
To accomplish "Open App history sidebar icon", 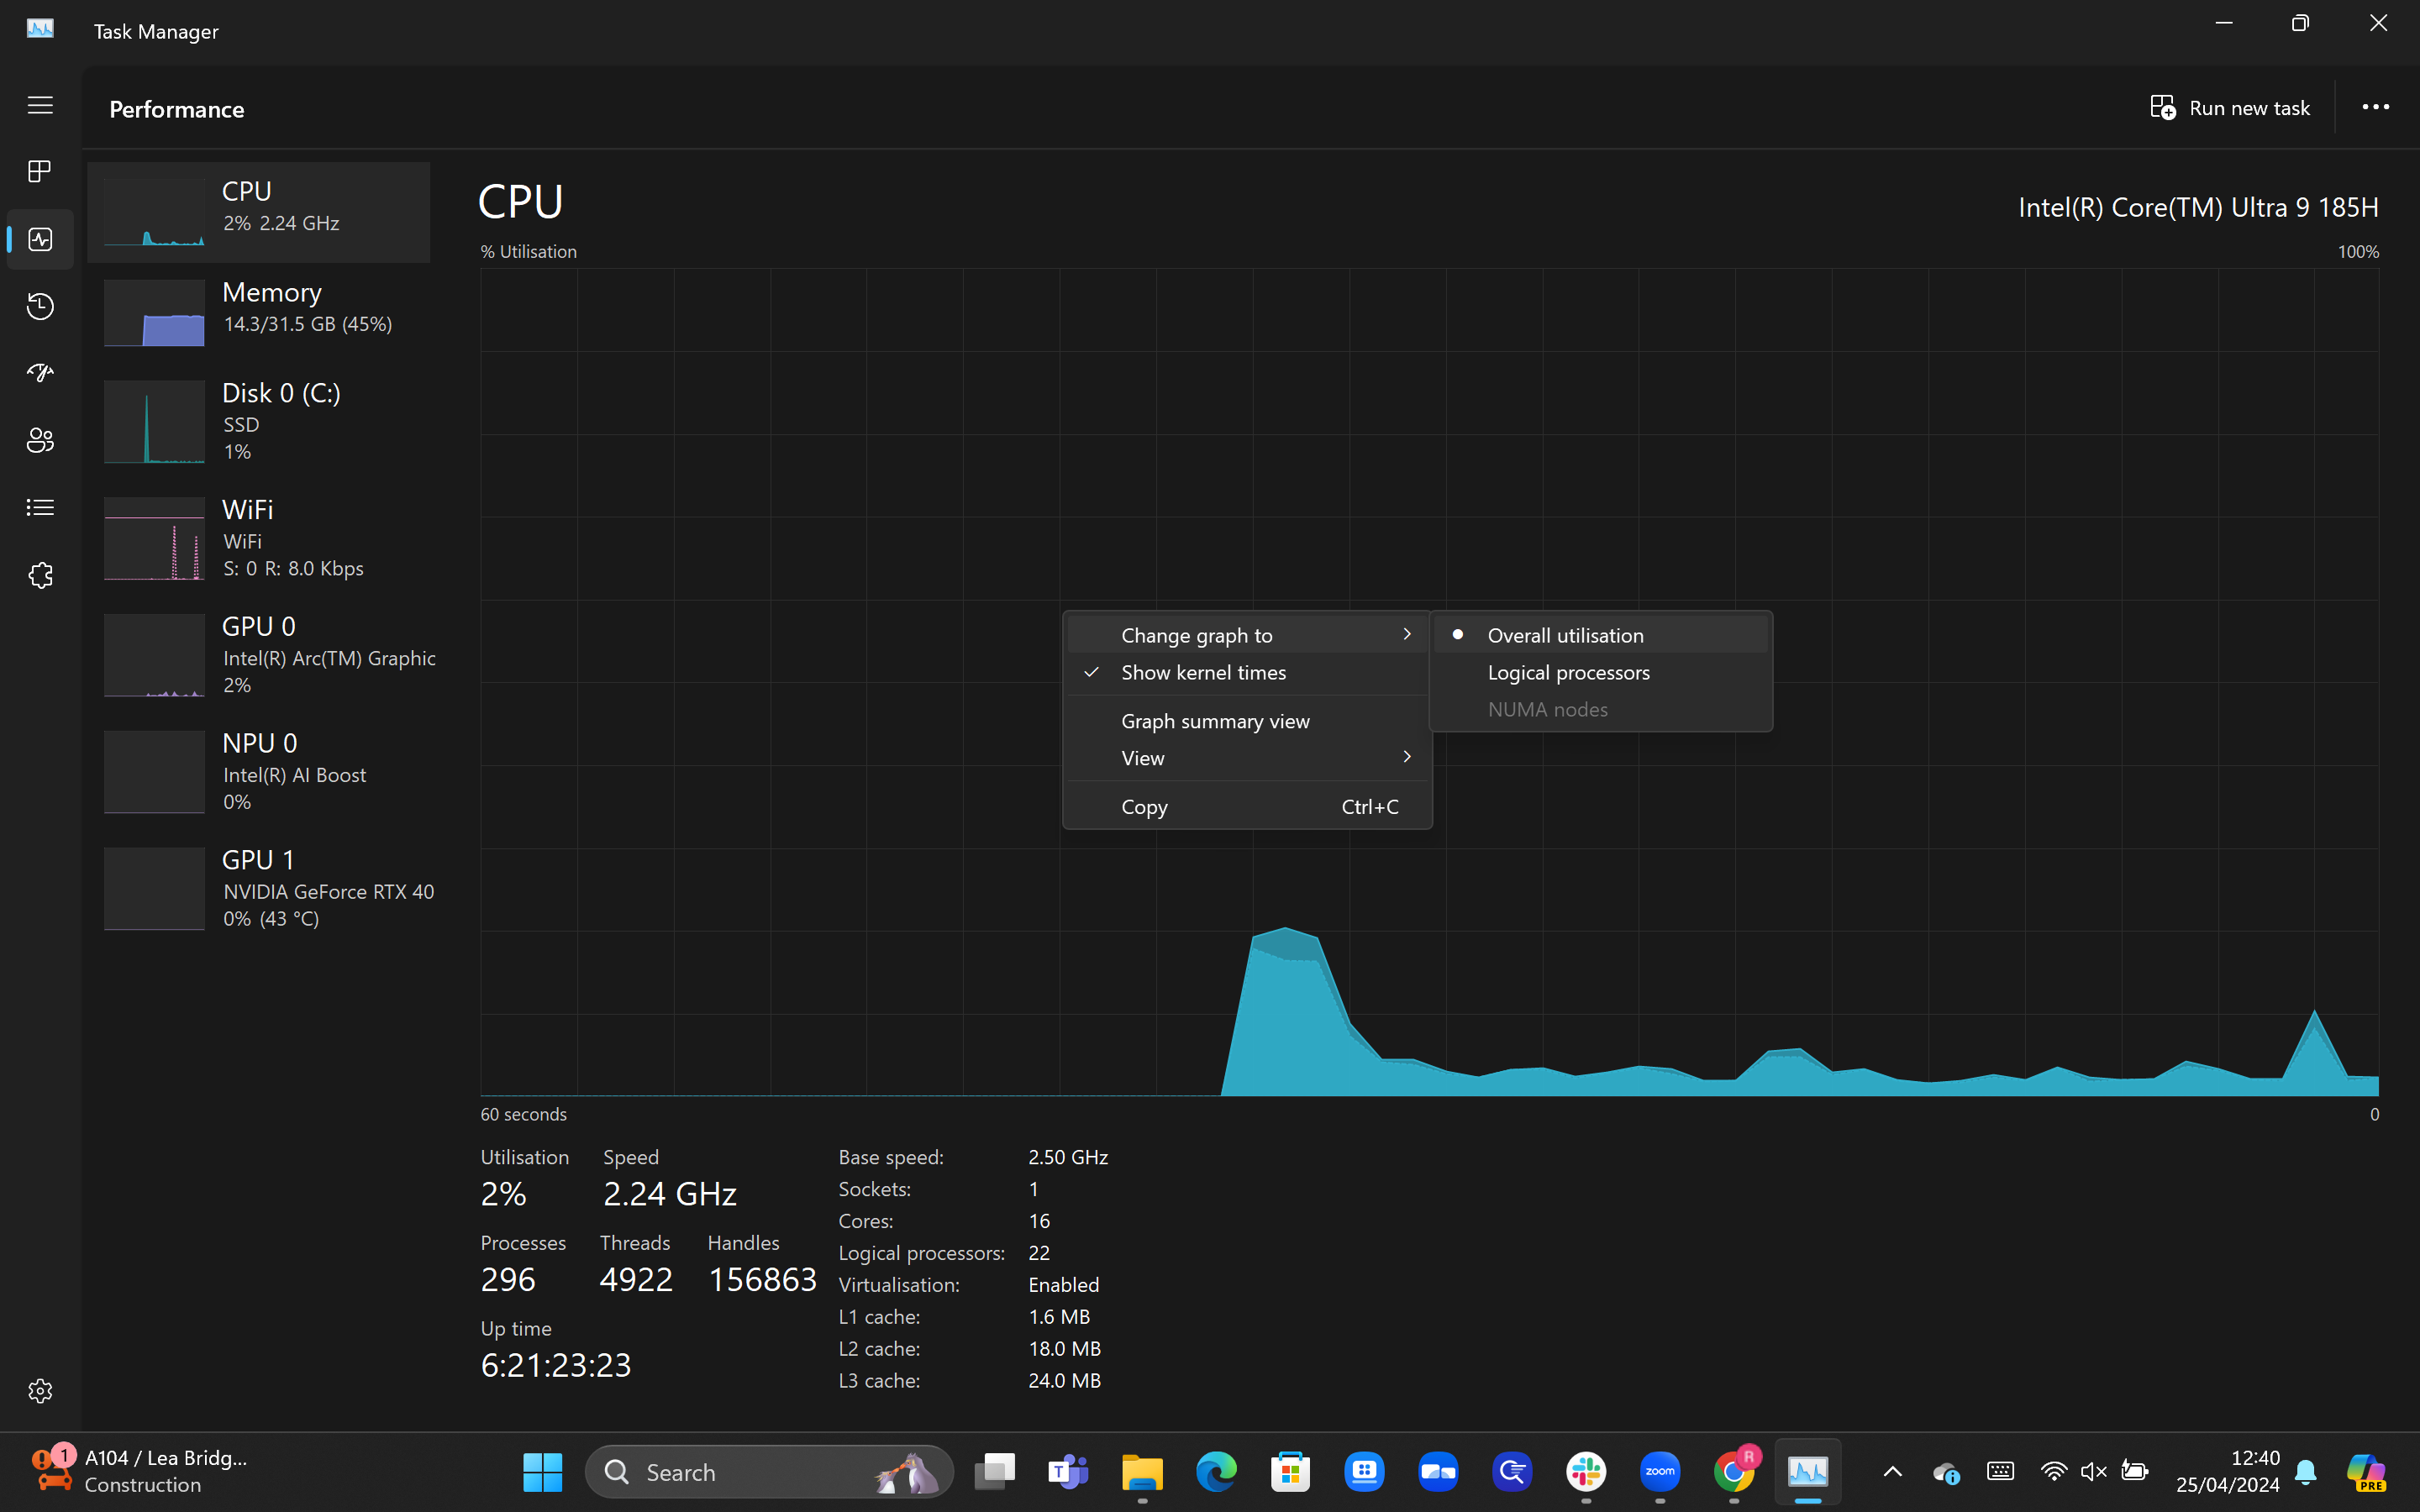I will [40, 306].
